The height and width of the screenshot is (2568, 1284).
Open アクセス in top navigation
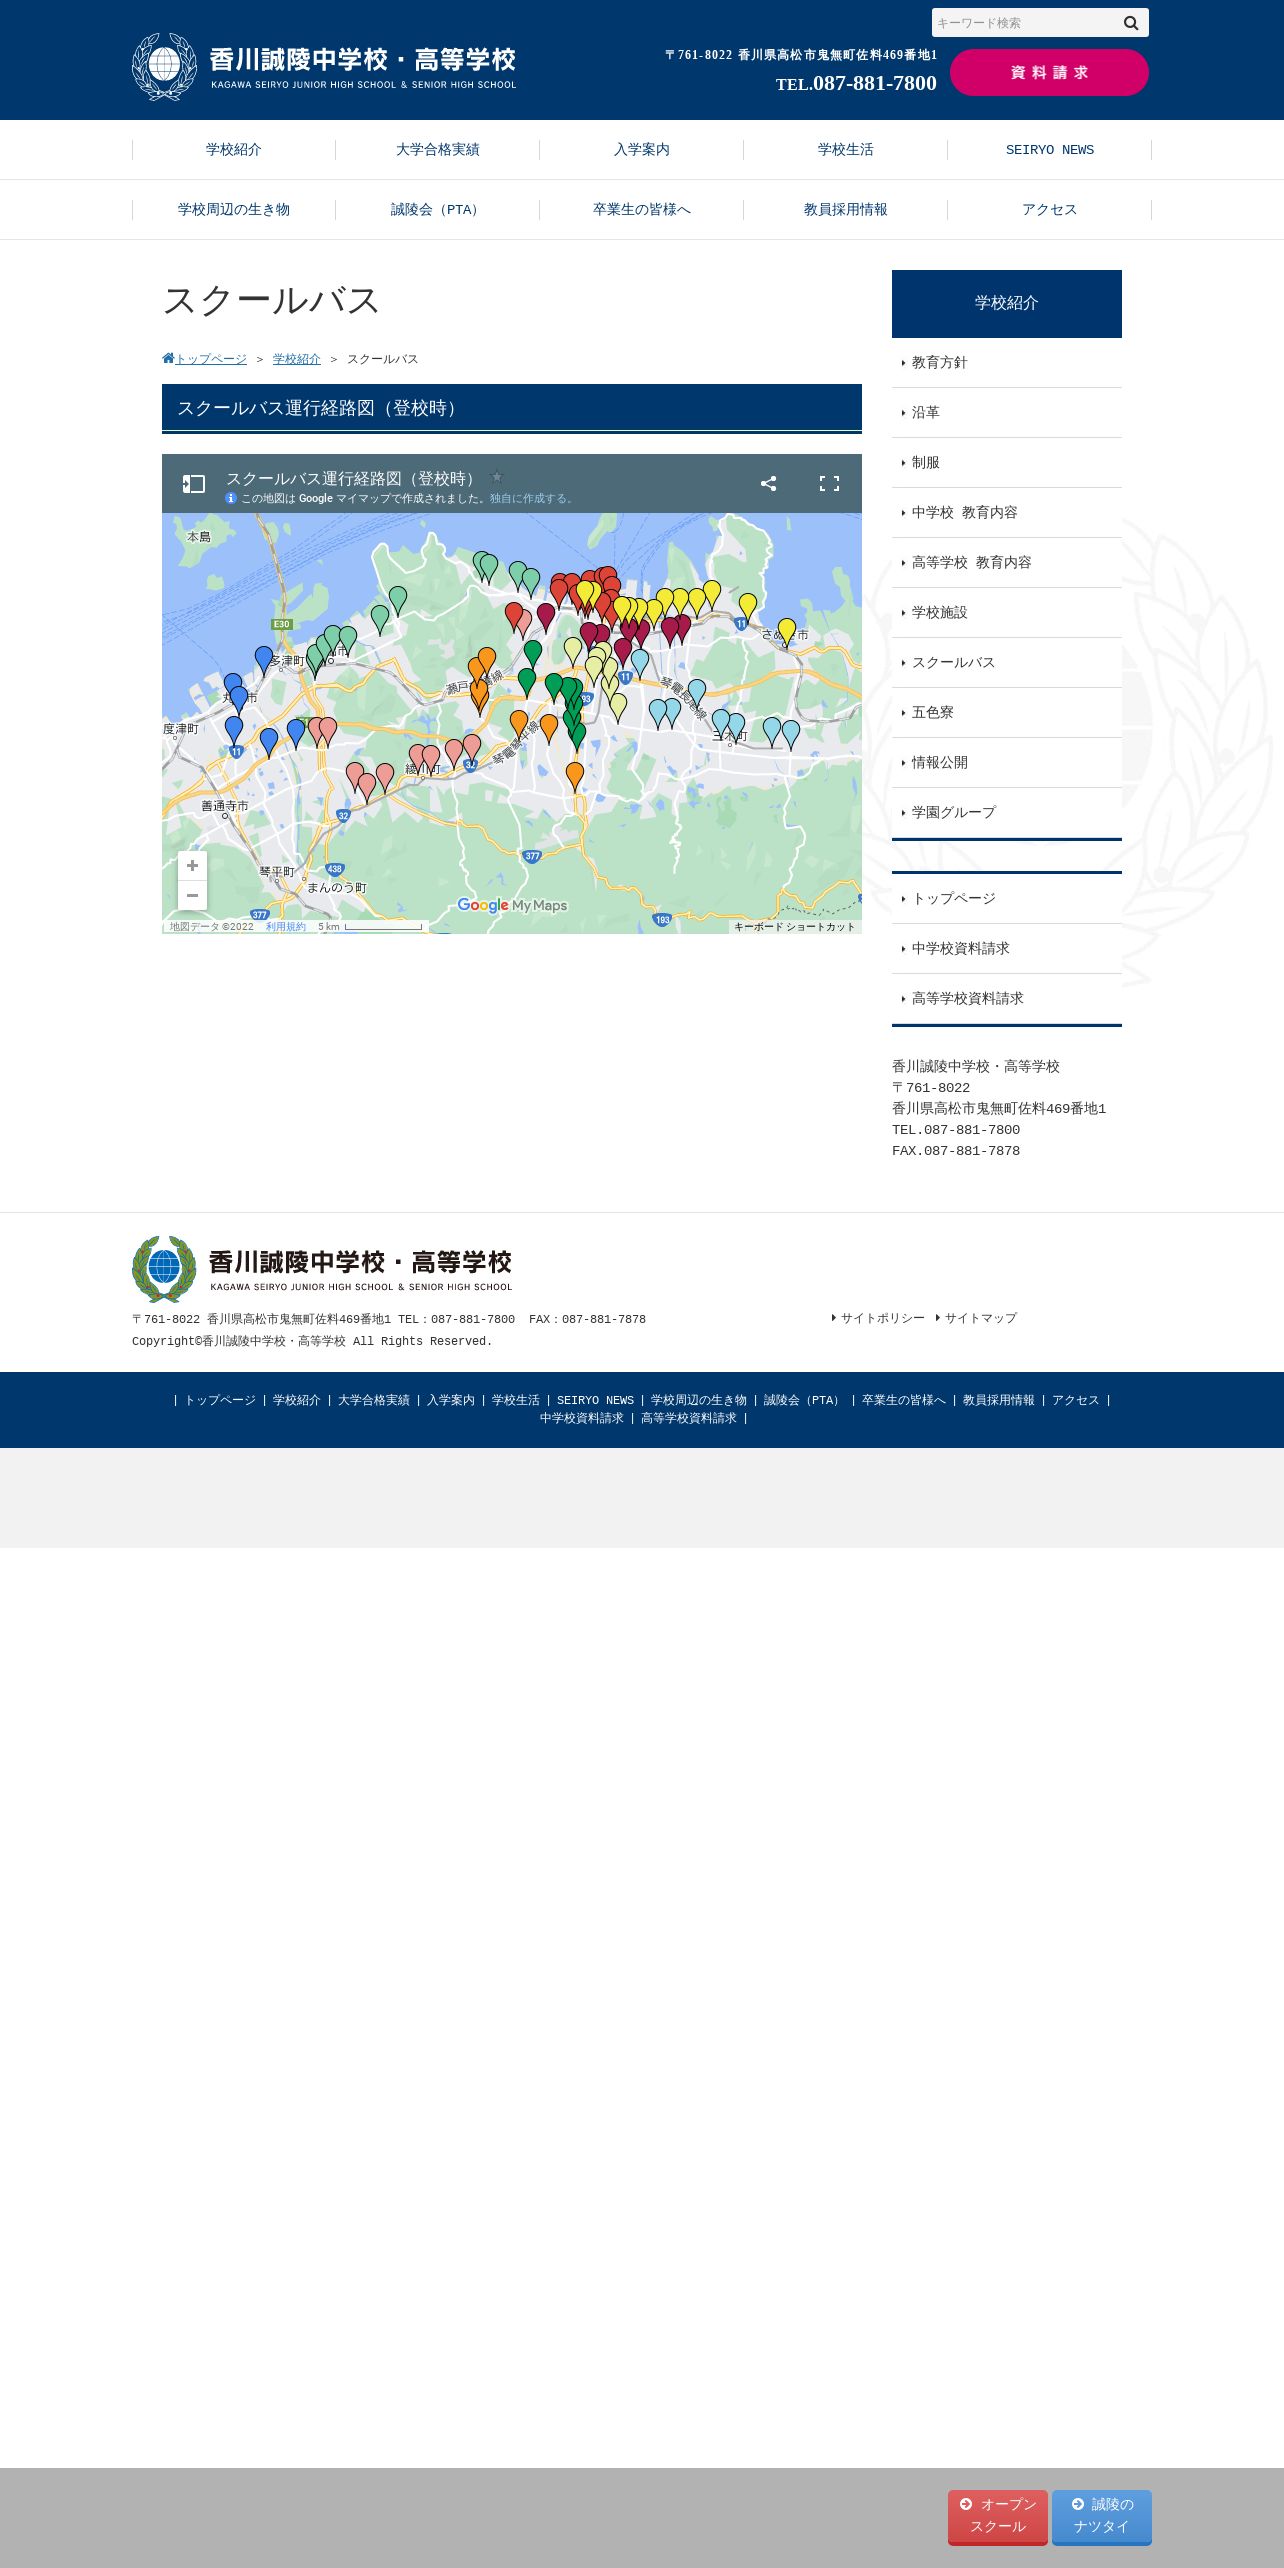(1050, 210)
